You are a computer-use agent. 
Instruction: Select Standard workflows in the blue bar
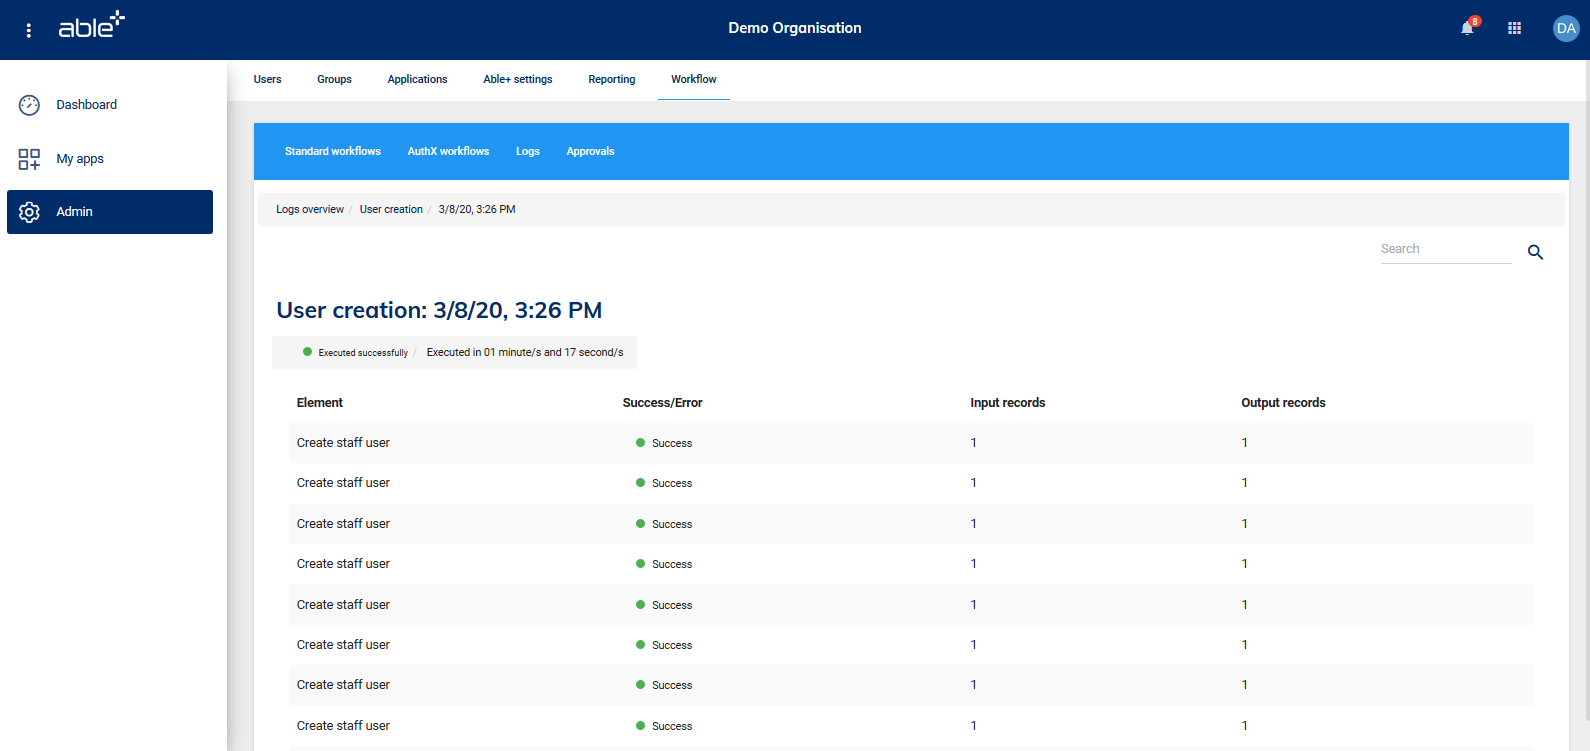coord(332,152)
